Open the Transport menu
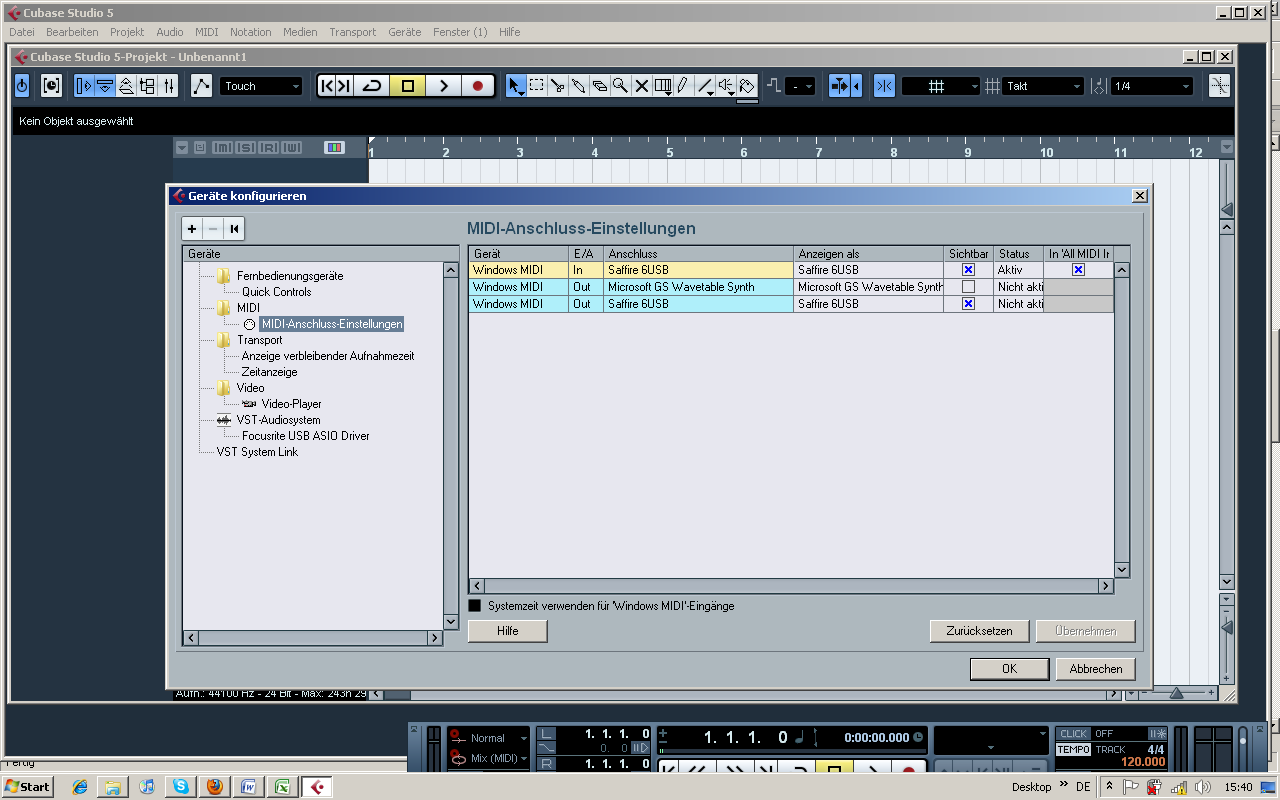Screen dimensions: 1280x800 pyautogui.click(x=352, y=32)
